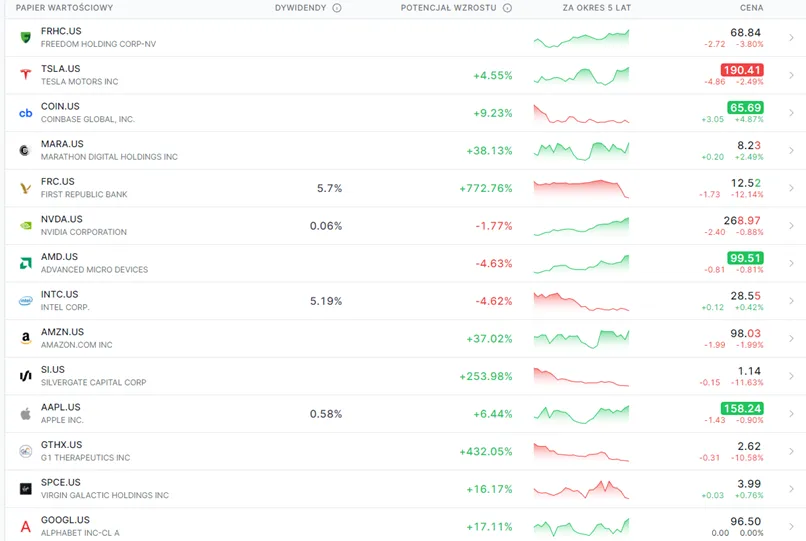Click the Alphabet logo icon
The height and width of the screenshot is (541, 806).
click(25, 527)
